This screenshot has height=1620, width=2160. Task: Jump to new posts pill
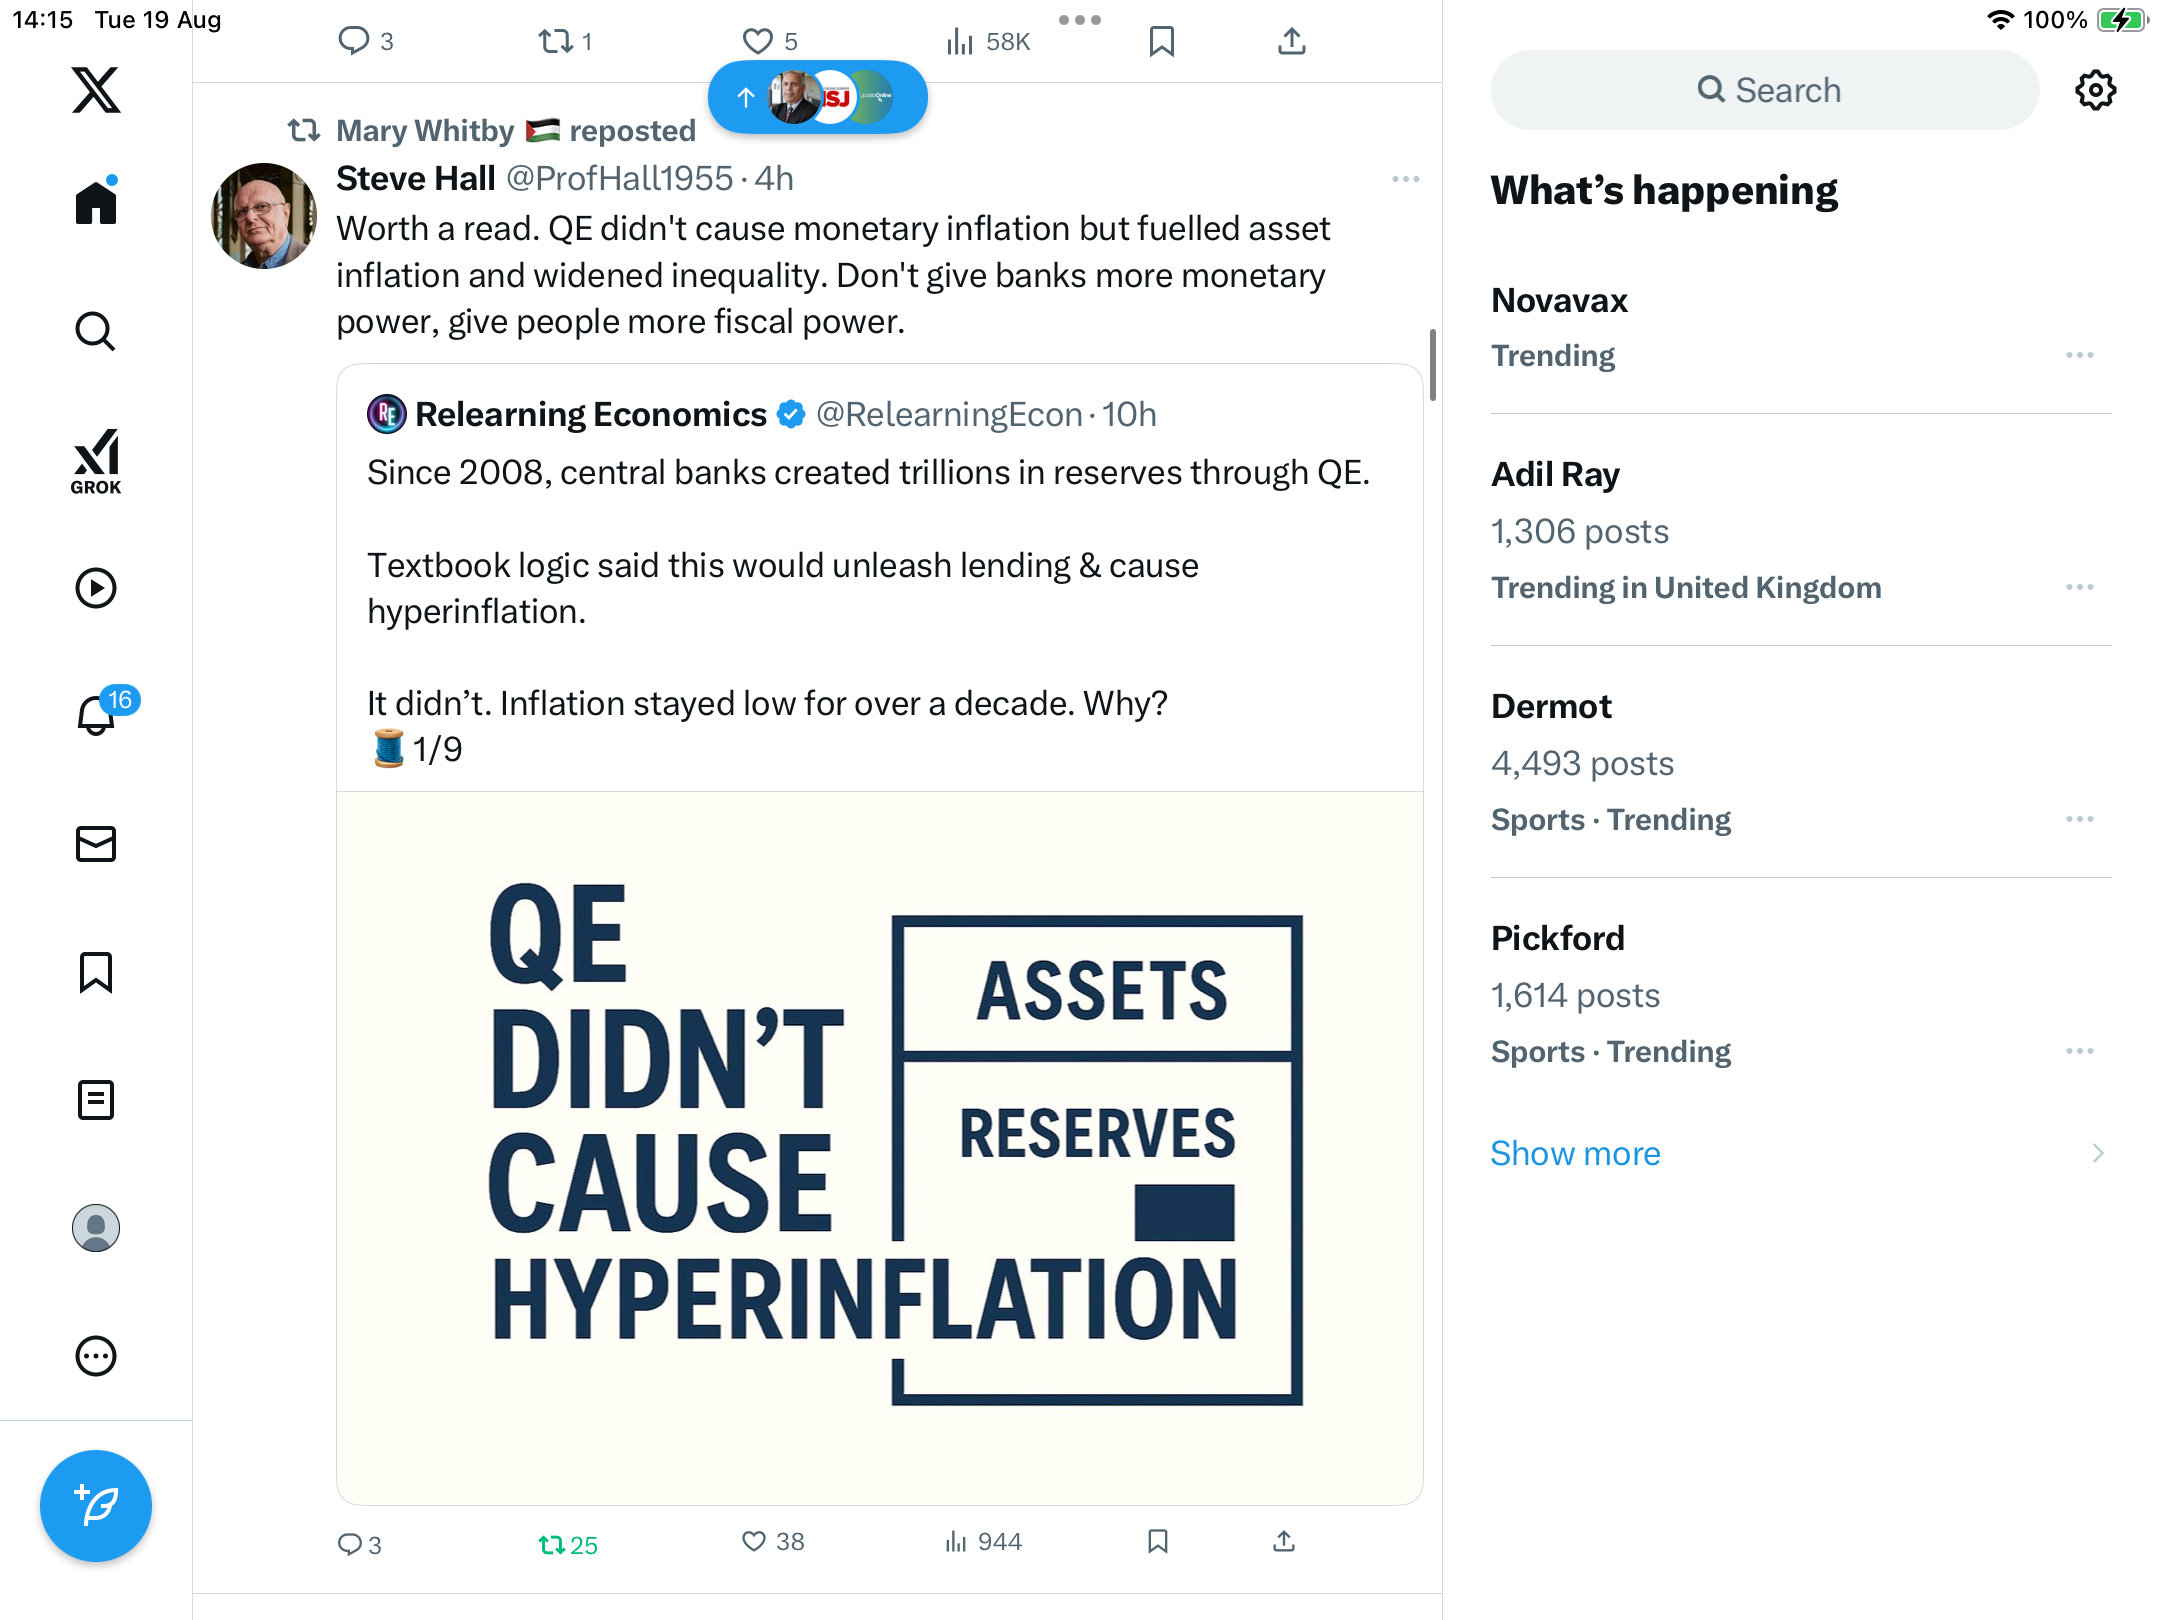[x=817, y=97]
